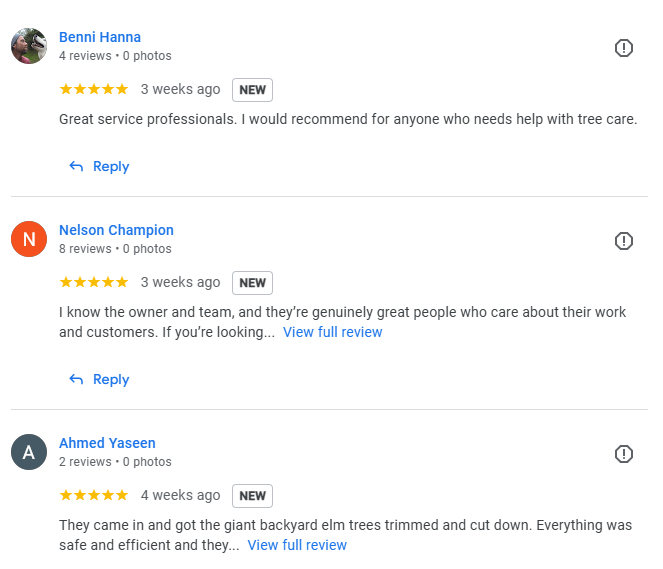This screenshot has width=663, height=569.
Task: Click star rating on Nelson Champion's review
Action: pyautogui.click(x=94, y=282)
